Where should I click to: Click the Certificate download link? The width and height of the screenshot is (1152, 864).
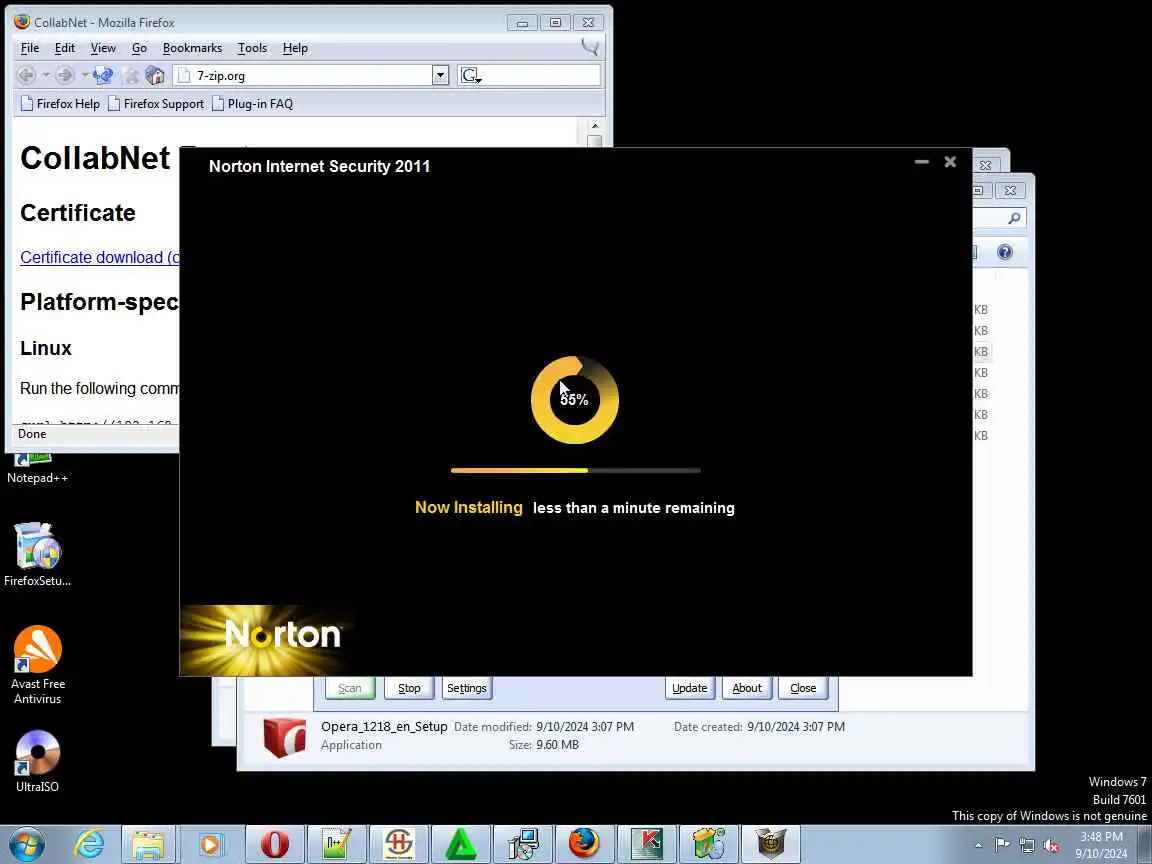pyautogui.click(x=99, y=257)
